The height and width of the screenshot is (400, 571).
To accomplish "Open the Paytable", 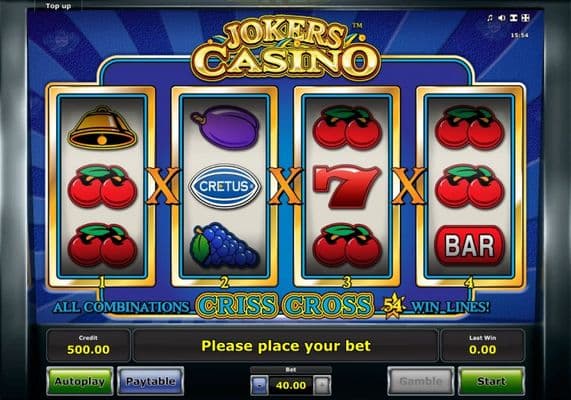I will click(x=150, y=381).
